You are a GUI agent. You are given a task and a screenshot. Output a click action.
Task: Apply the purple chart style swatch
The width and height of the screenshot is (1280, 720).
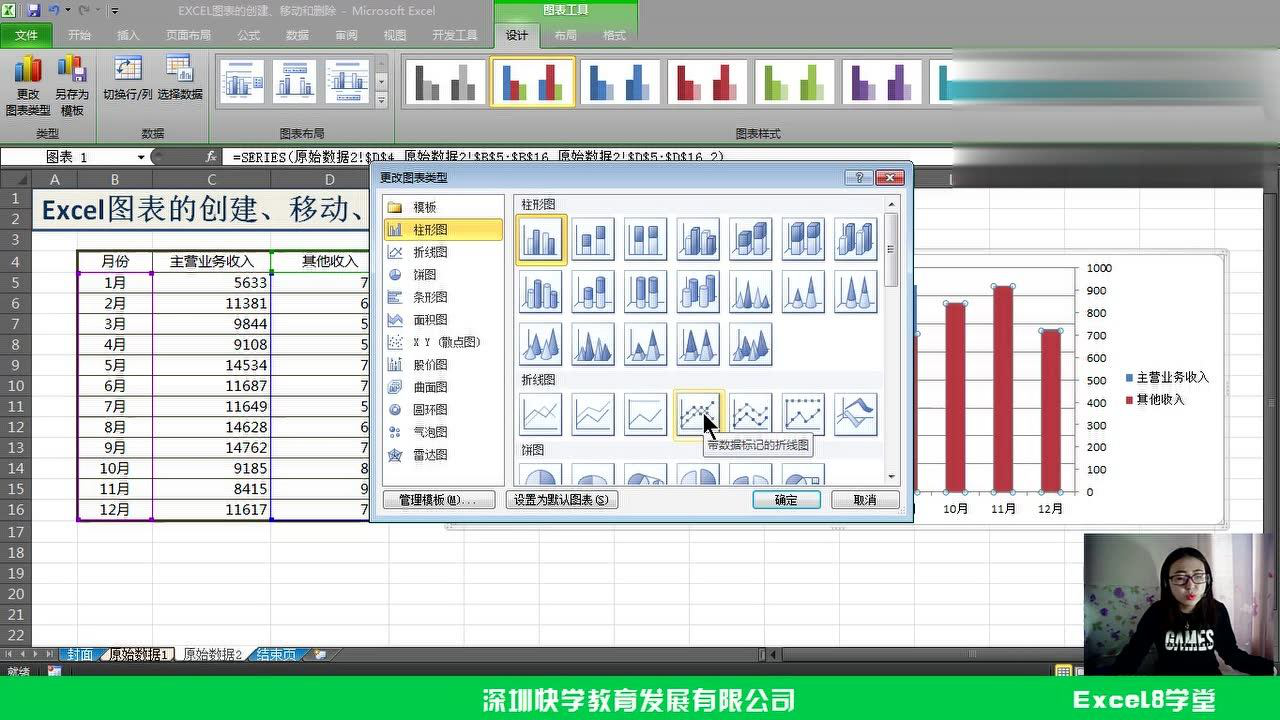click(x=882, y=82)
